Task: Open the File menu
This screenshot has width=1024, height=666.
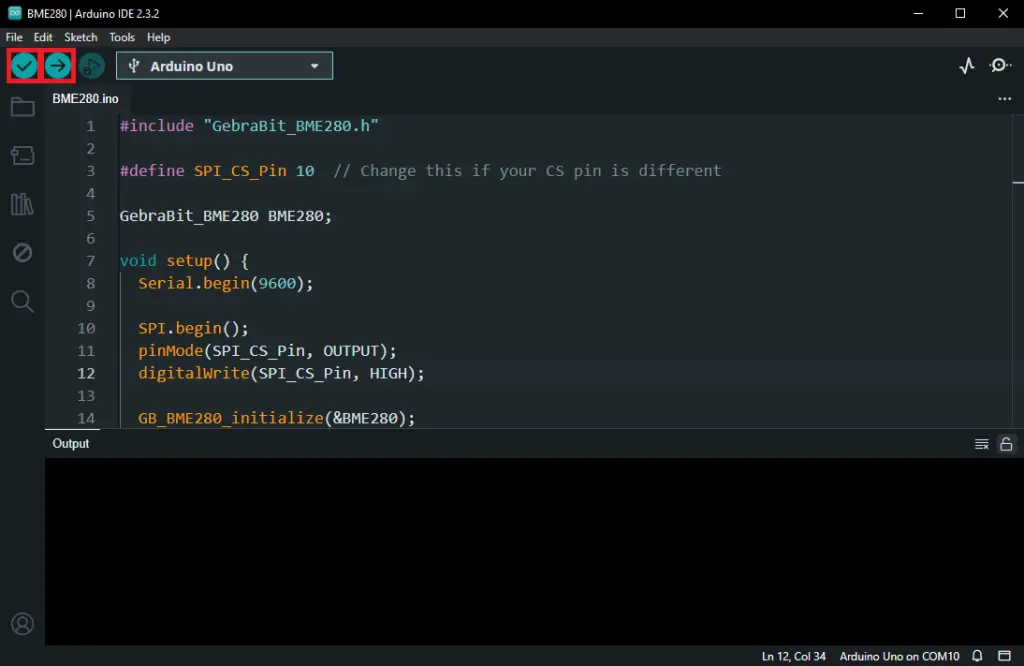Action: coord(14,37)
